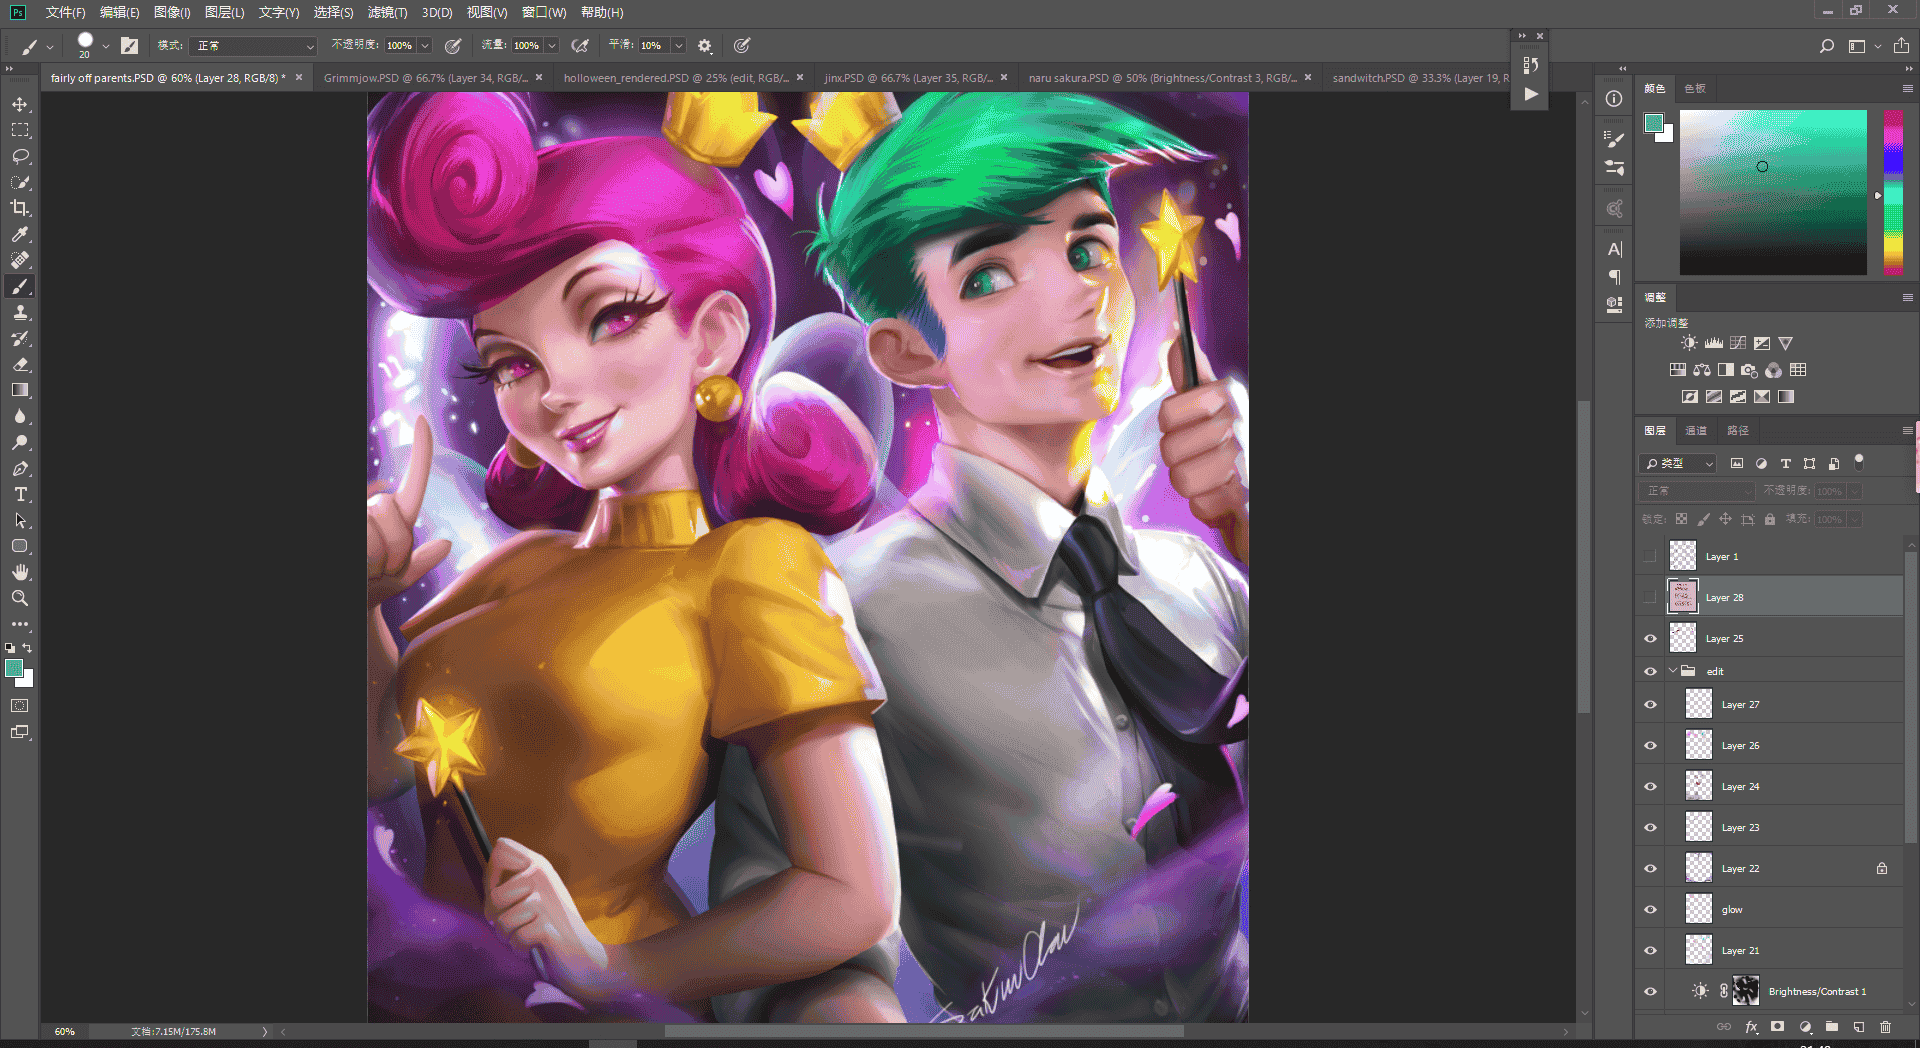Switch to the Grimmjow.PSD document tab
Viewport: 1920px width, 1048px height.
425,77
